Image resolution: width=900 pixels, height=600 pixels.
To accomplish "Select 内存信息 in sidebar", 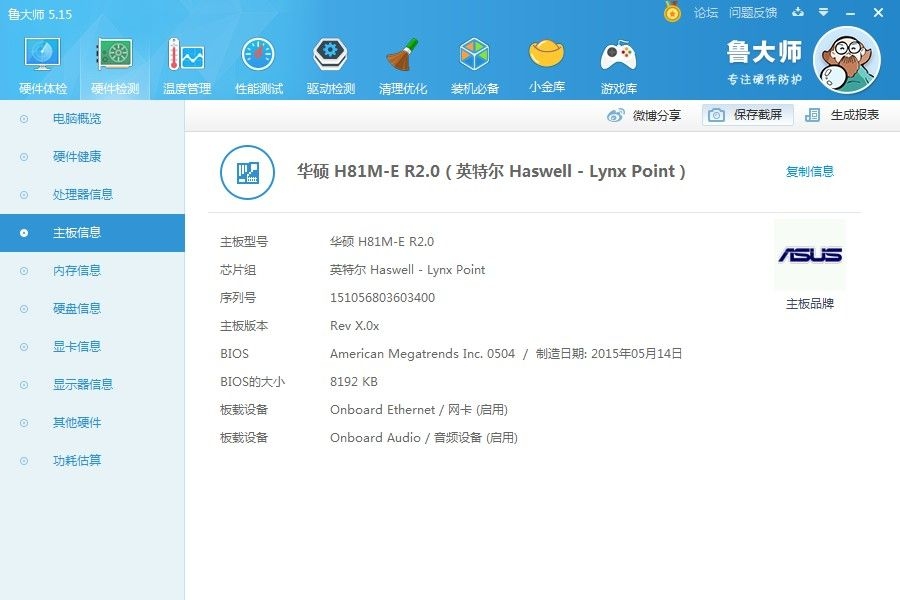I will 92,270.
